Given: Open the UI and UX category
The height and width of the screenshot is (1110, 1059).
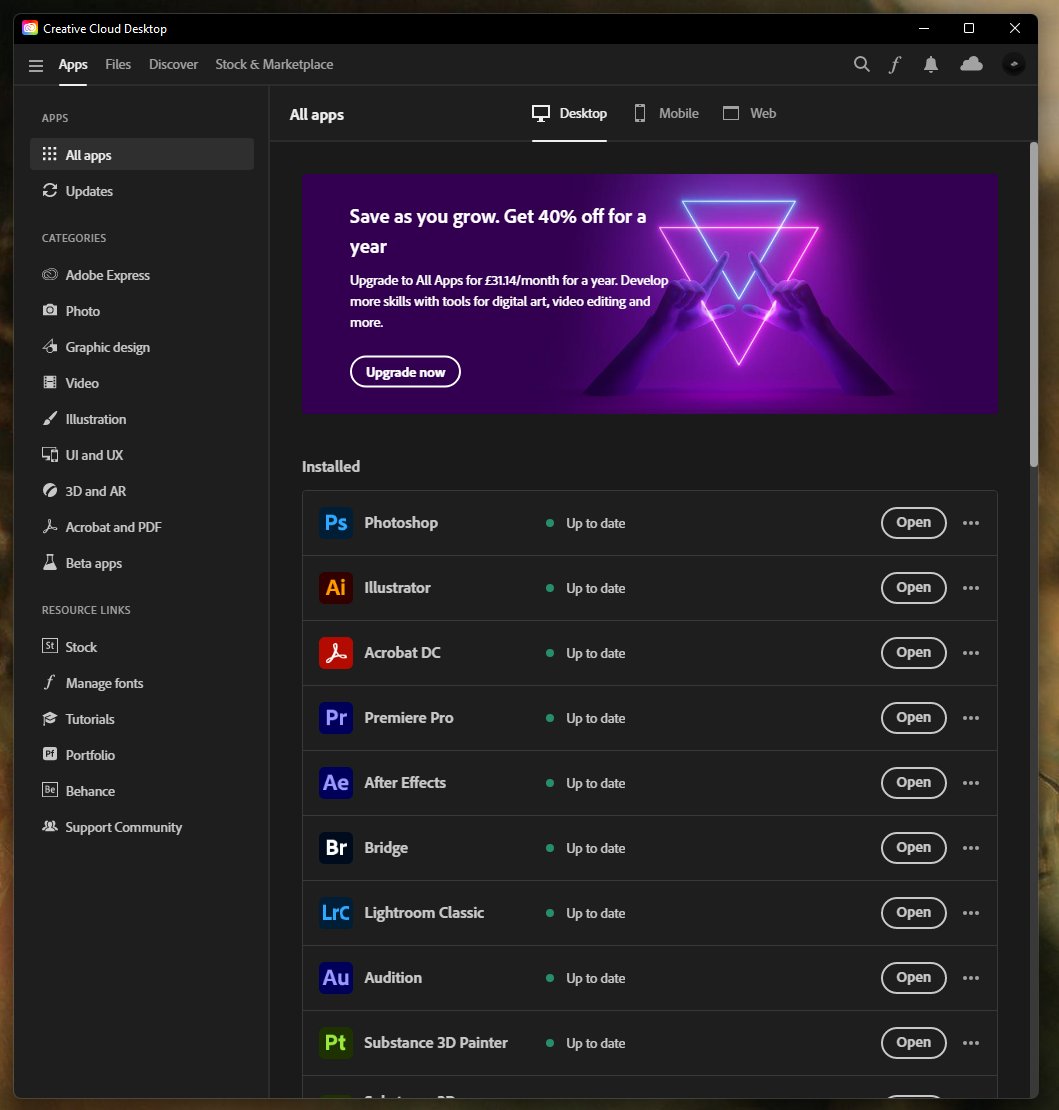Looking at the screenshot, I should [x=142, y=455].
